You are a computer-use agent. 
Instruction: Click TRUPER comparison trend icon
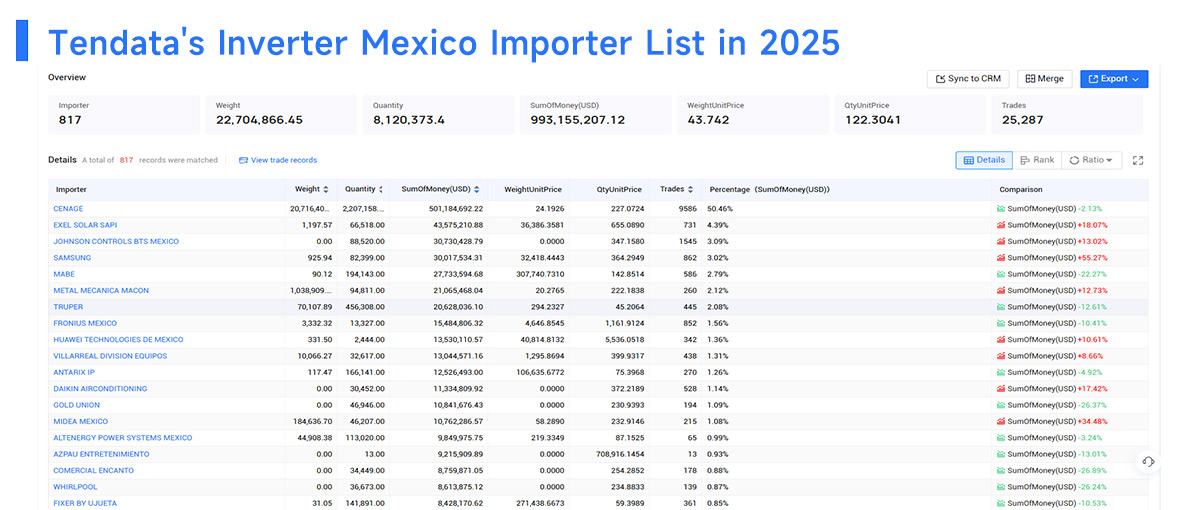[1002, 307]
